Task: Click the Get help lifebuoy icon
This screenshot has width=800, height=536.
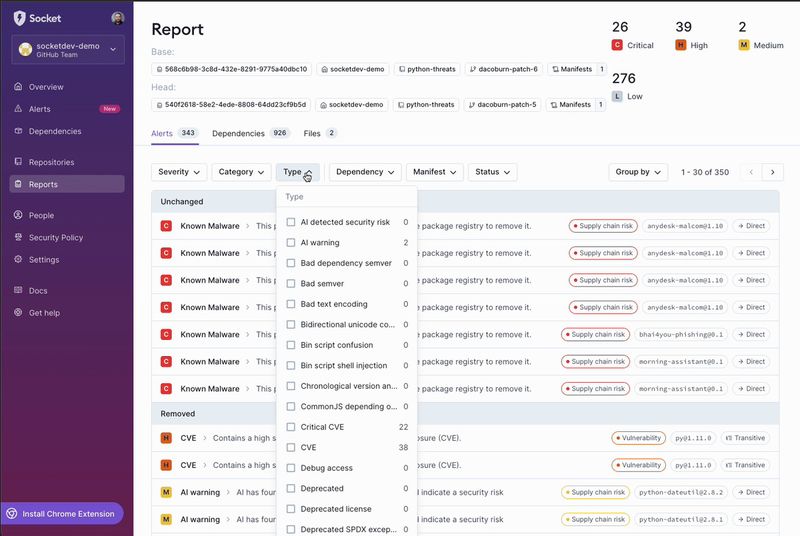Action: [x=18, y=312]
